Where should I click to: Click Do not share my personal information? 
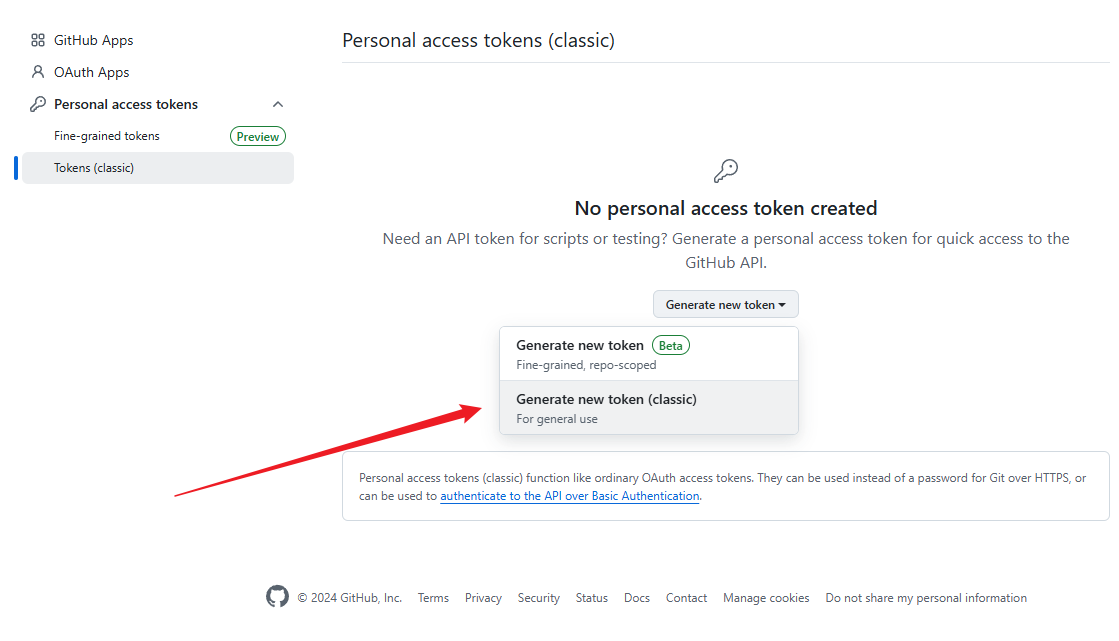click(926, 598)
